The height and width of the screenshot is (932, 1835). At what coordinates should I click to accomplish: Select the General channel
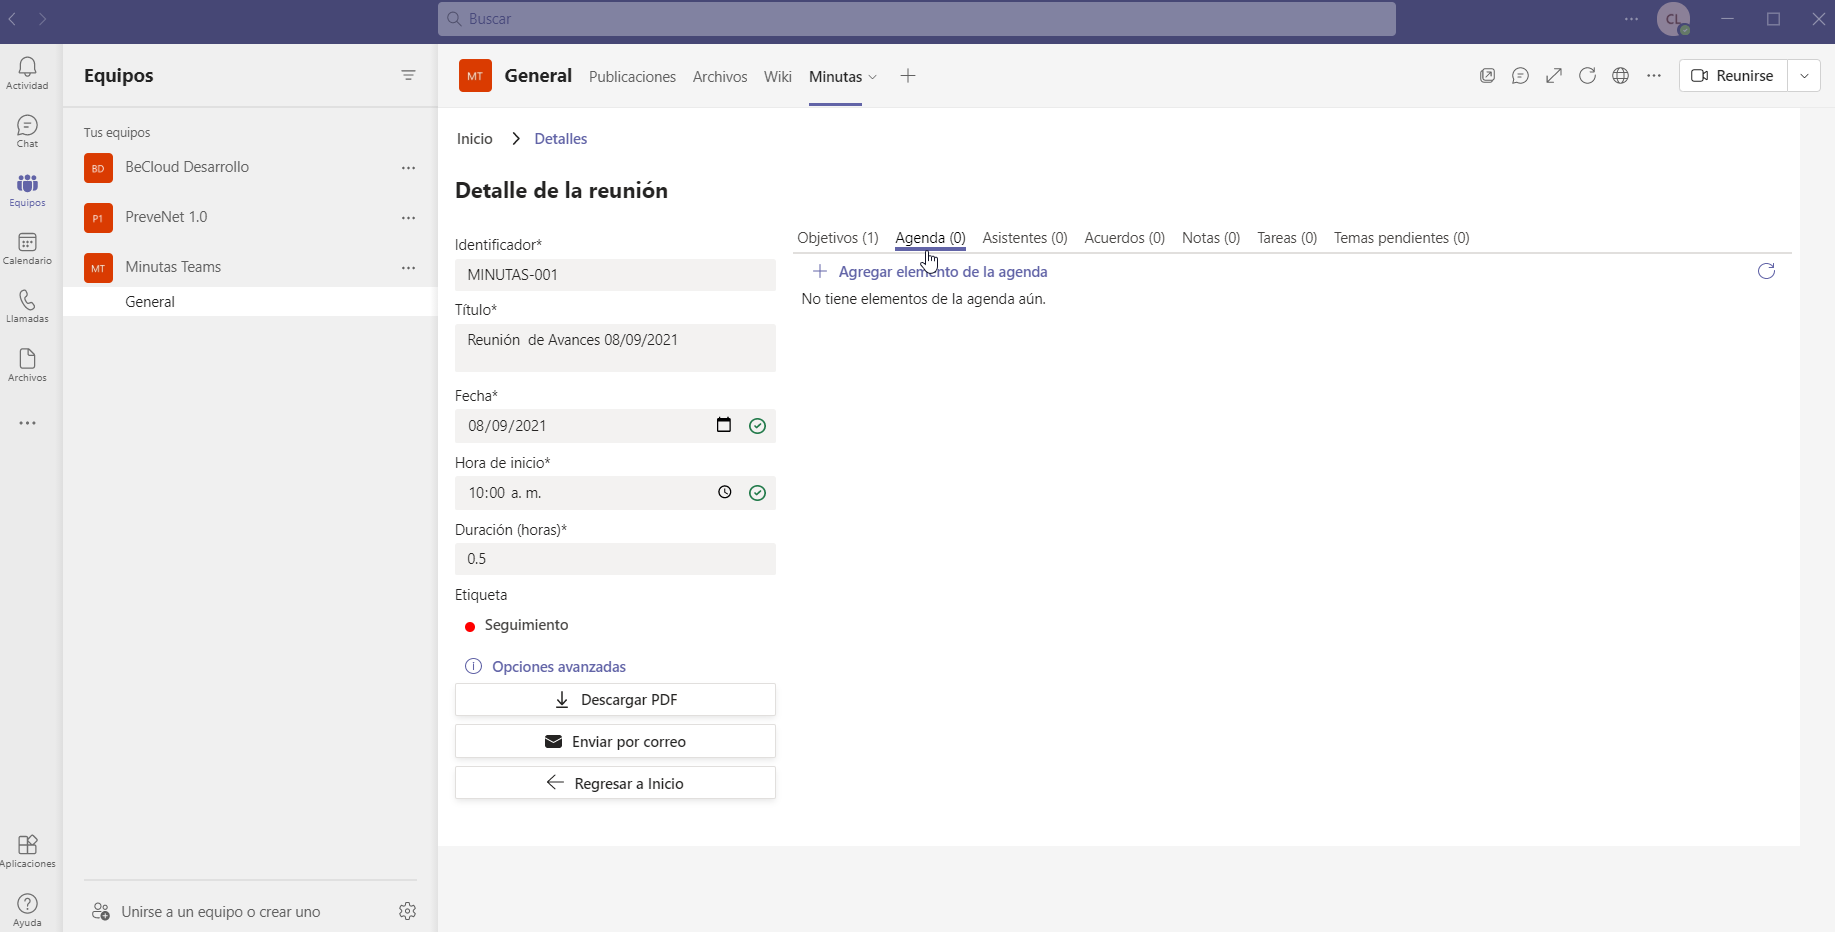click(250, 302)
